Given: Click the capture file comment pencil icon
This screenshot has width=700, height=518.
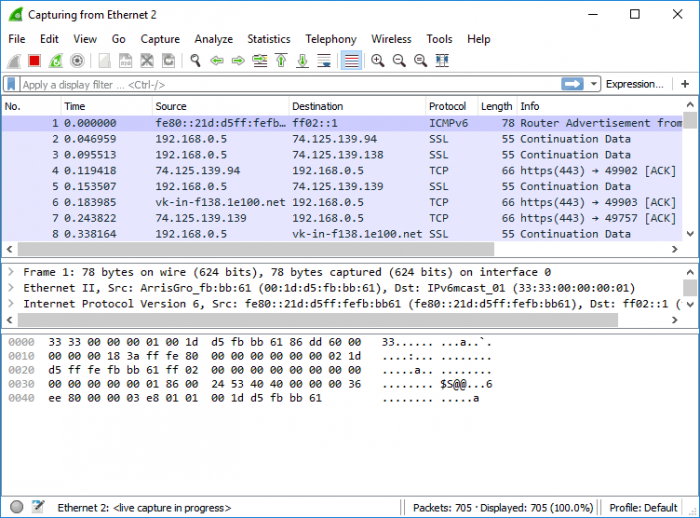Looking at the screenshot, I should (x=38, y=507).
